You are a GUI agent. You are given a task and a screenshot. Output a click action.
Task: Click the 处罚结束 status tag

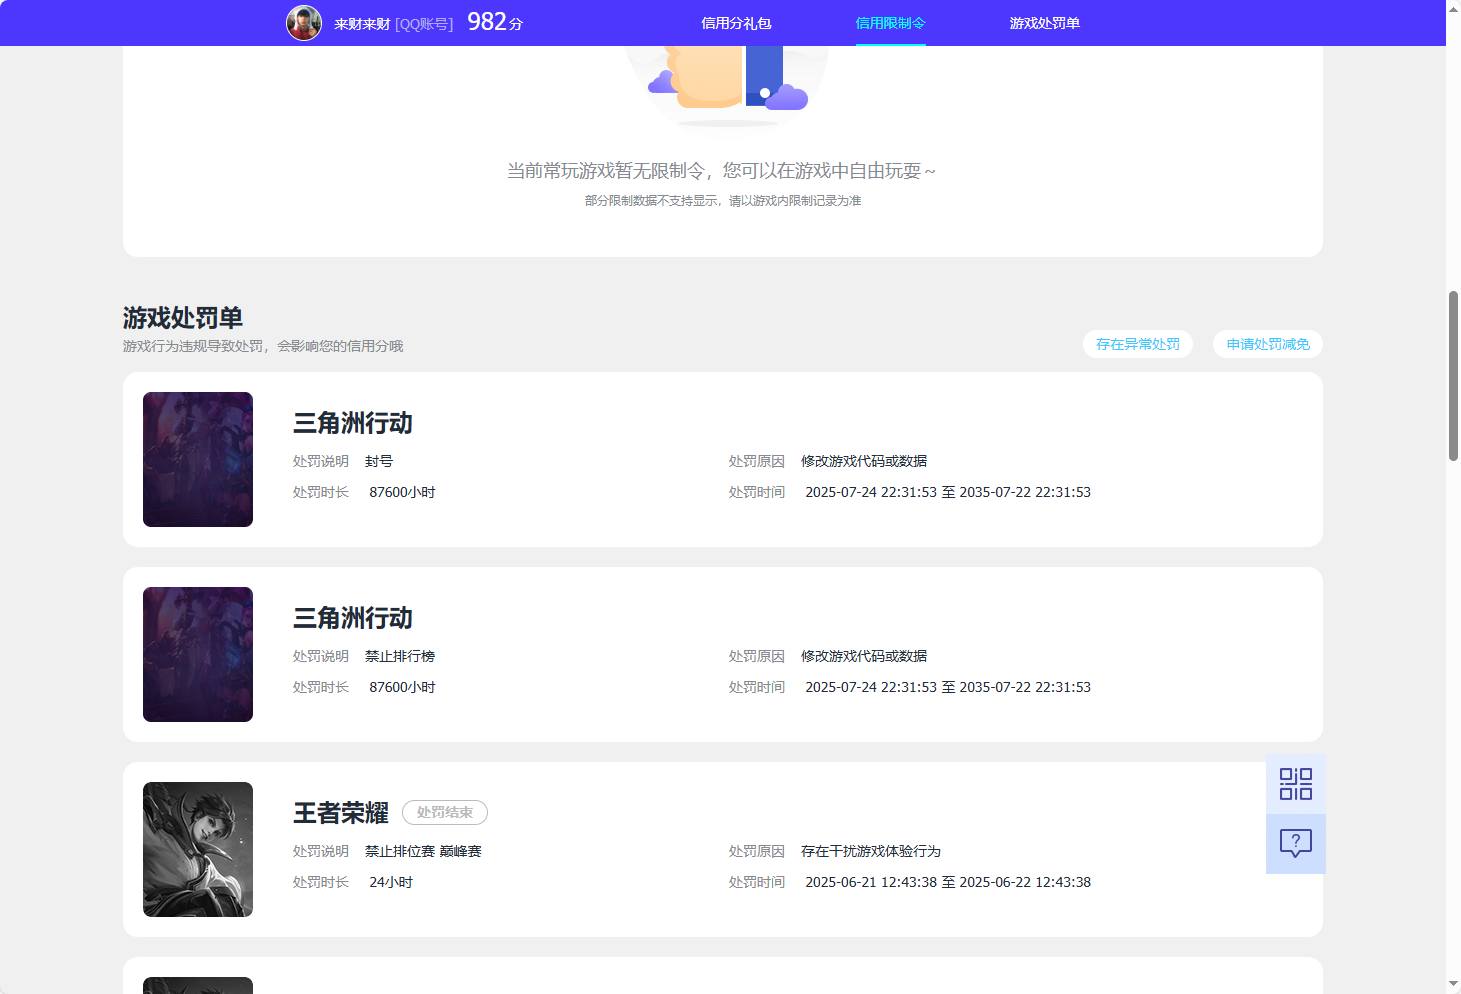(444, 812)
